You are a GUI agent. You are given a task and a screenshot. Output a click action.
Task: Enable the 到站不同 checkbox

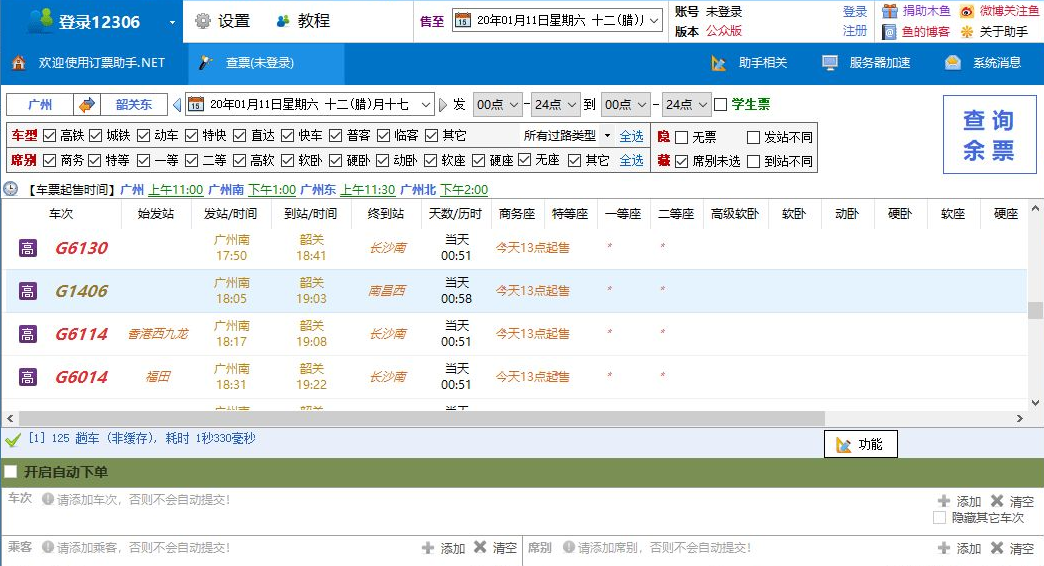(753, 161)
